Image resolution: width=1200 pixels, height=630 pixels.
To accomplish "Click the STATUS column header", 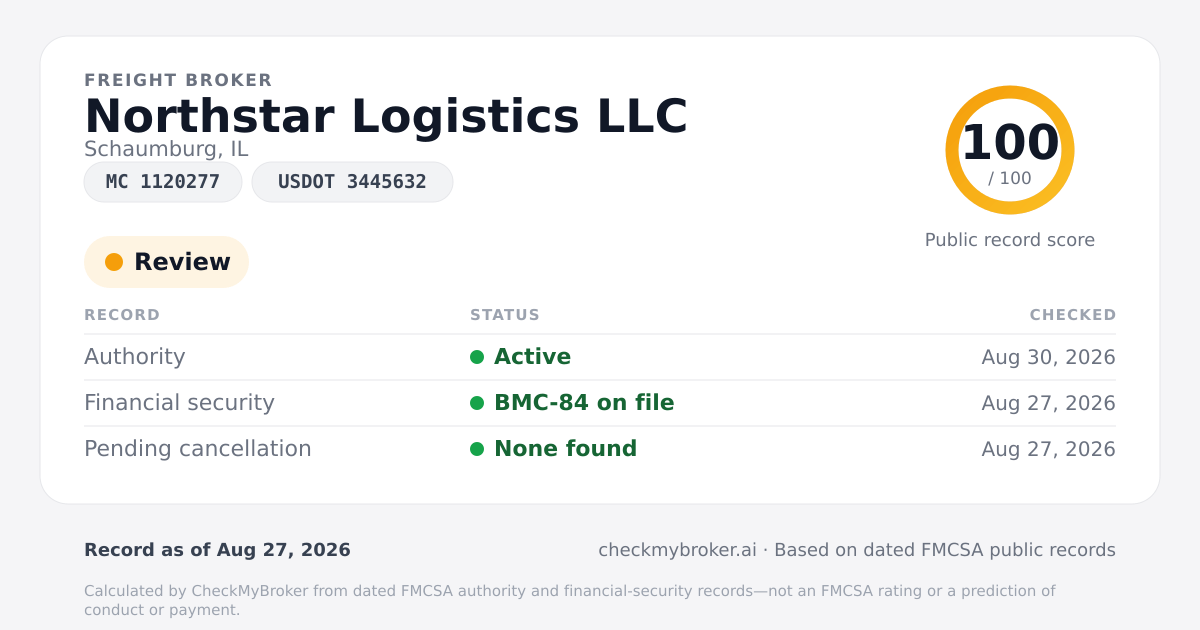I will (x=505, y=315).
